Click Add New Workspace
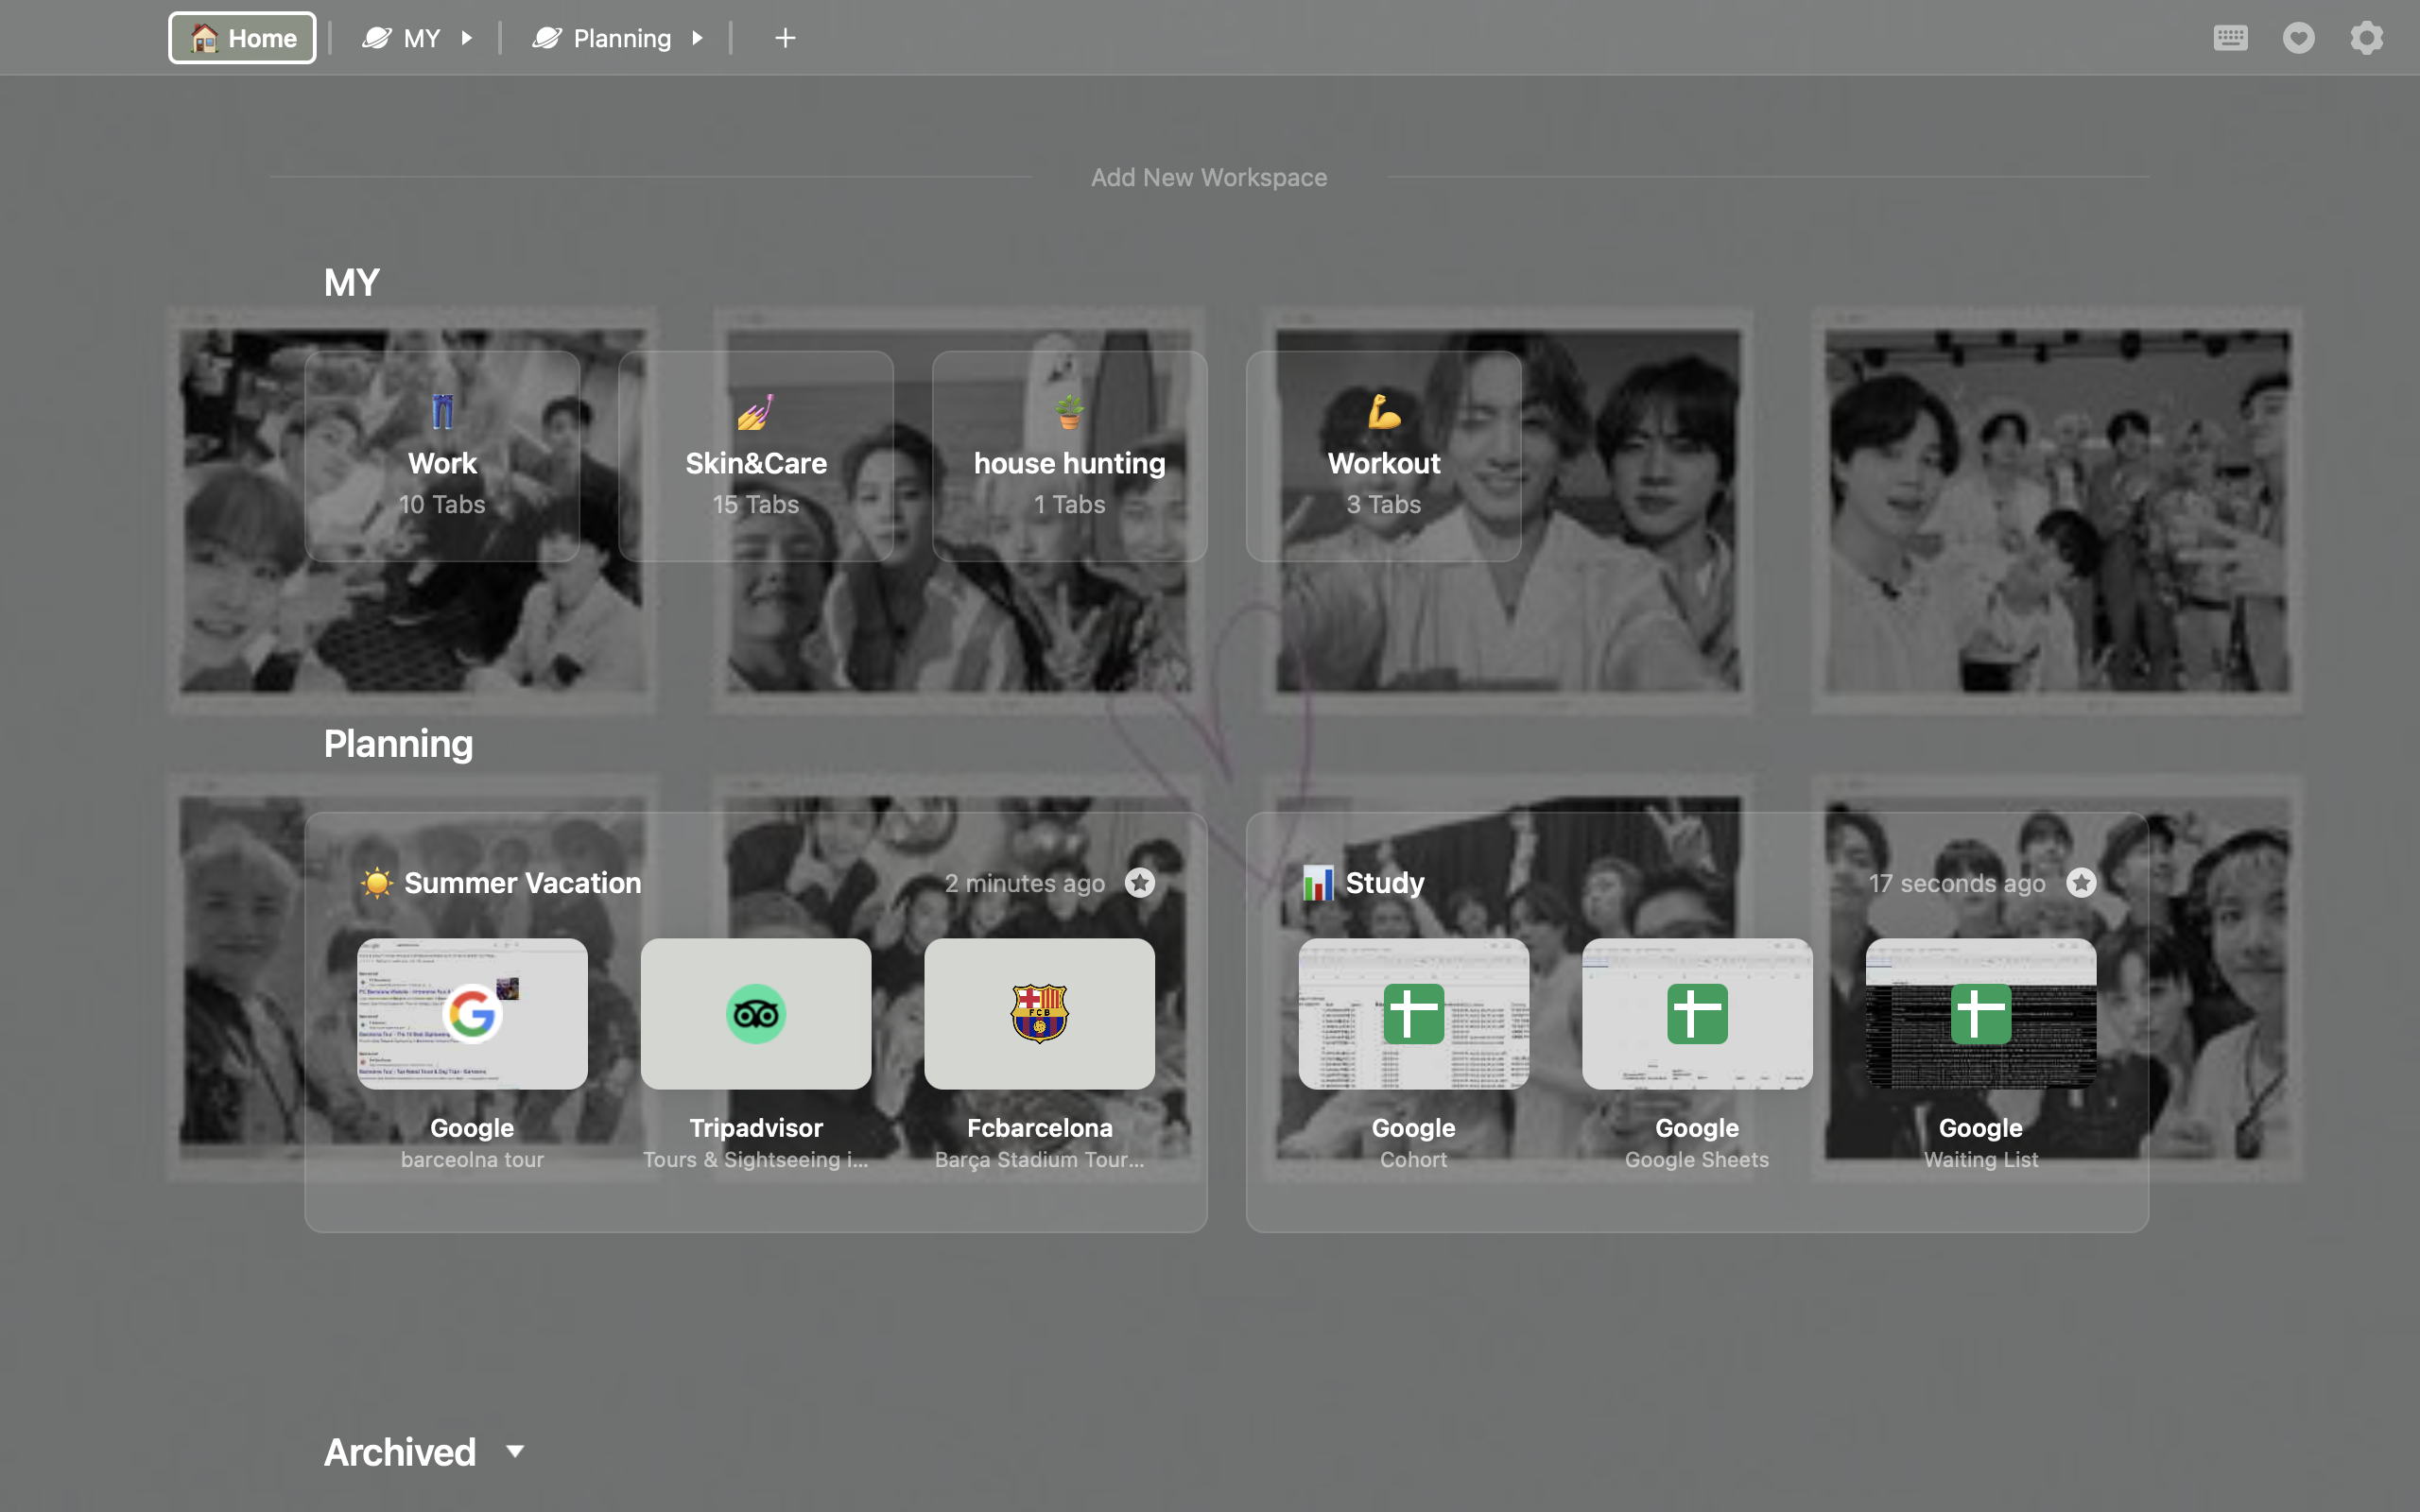 pyautogui.click(x=1208, y=177)
